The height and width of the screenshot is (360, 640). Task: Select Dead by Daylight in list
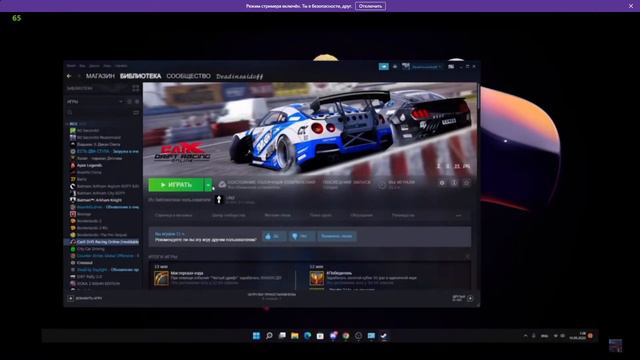pyautogui.click(x=104, y=270)
